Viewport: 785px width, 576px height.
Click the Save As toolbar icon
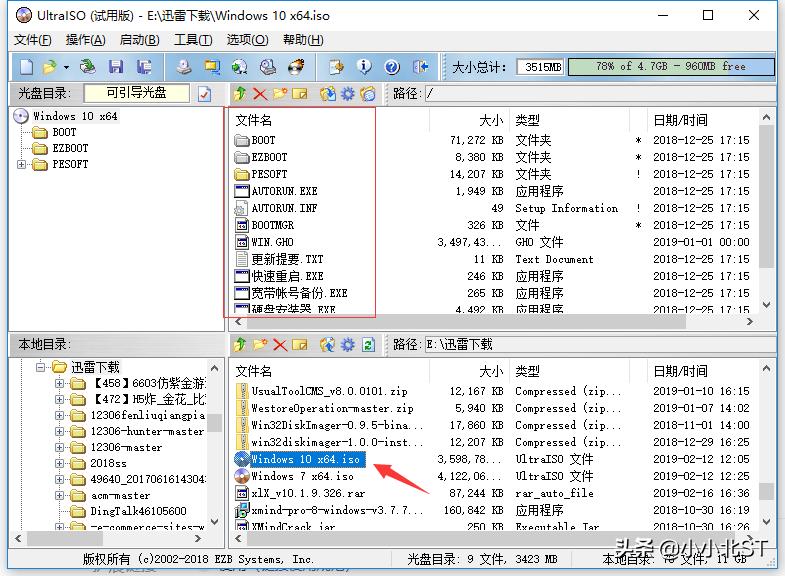pyautogui.click(x=144, y=67)
